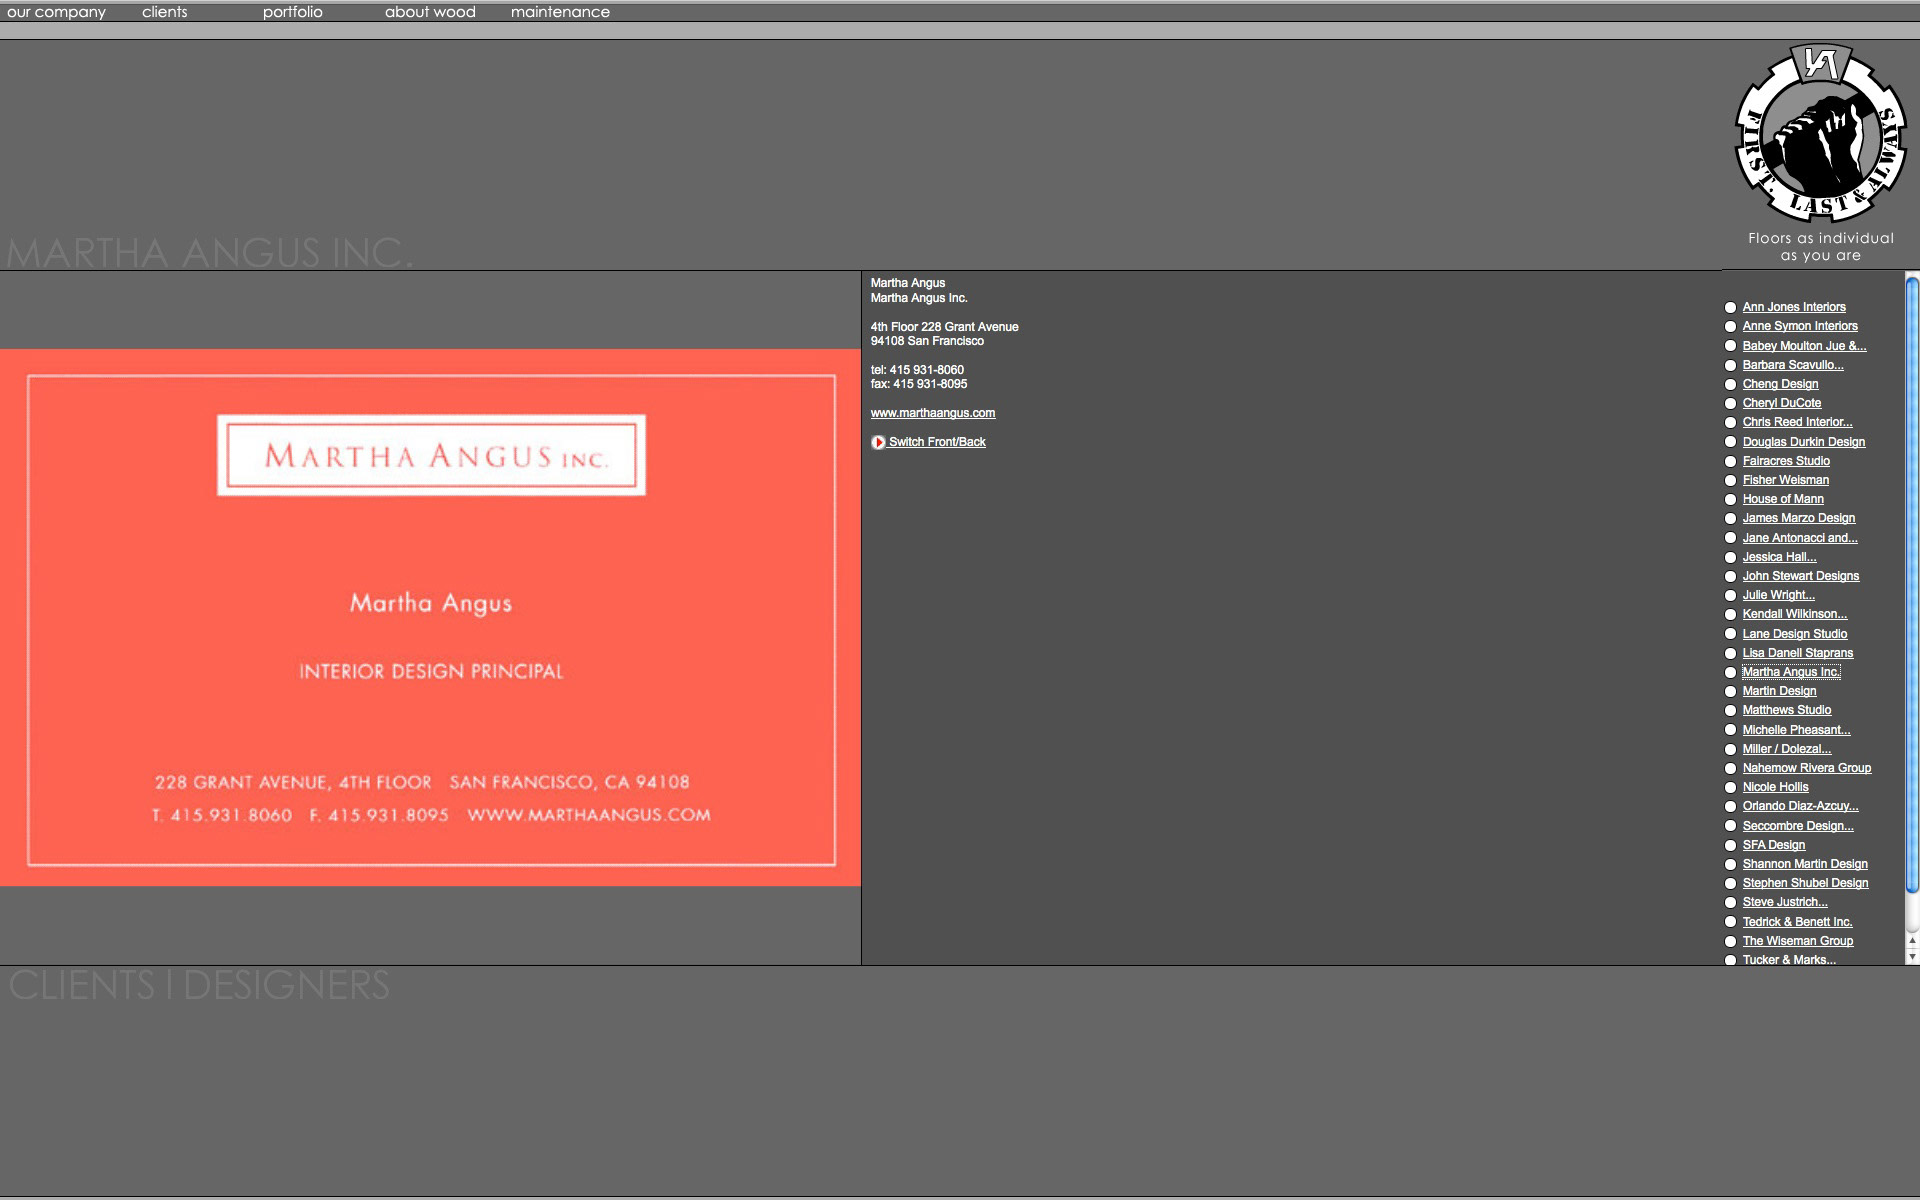This screenshot has width=1920, height=1200.
Task: Open the Cheryl DuCote link
Action: point(1782,403)
